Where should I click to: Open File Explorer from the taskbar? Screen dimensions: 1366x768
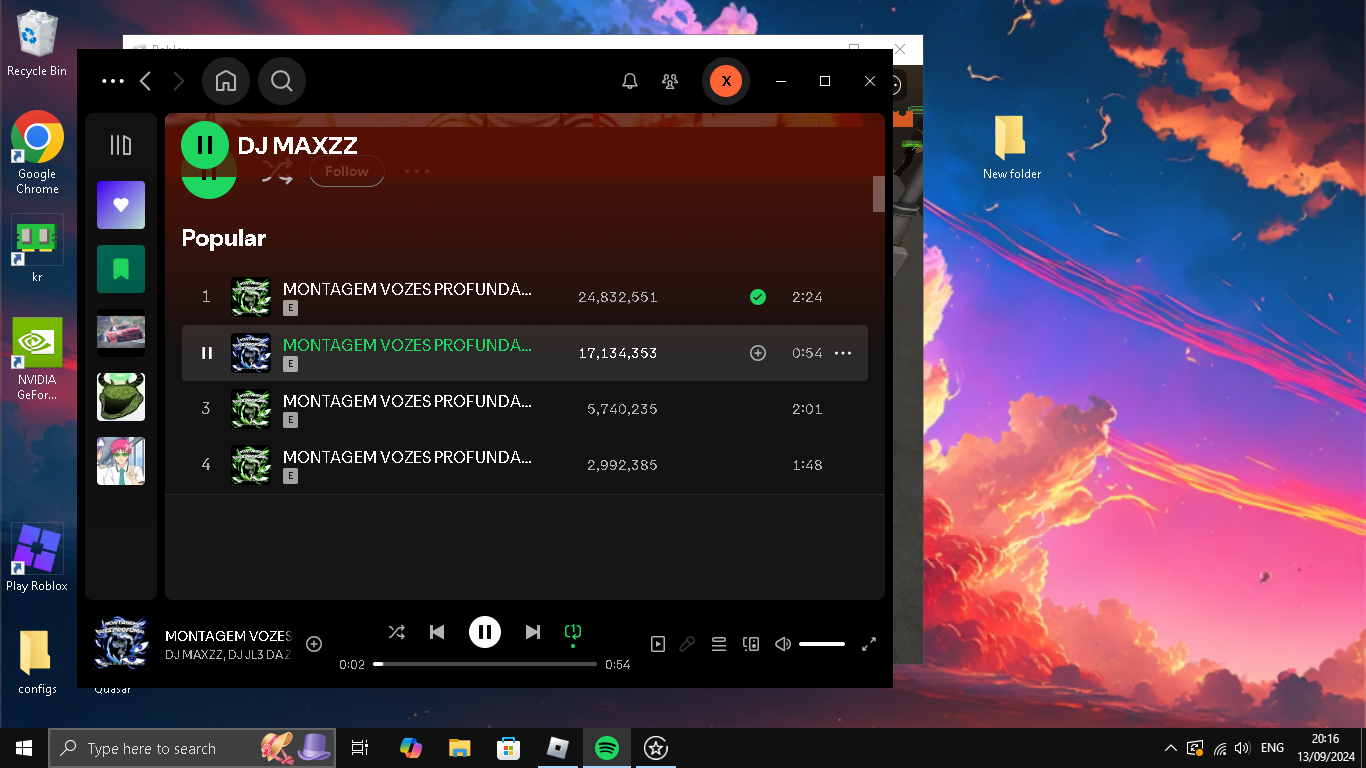tap(460, 748)
